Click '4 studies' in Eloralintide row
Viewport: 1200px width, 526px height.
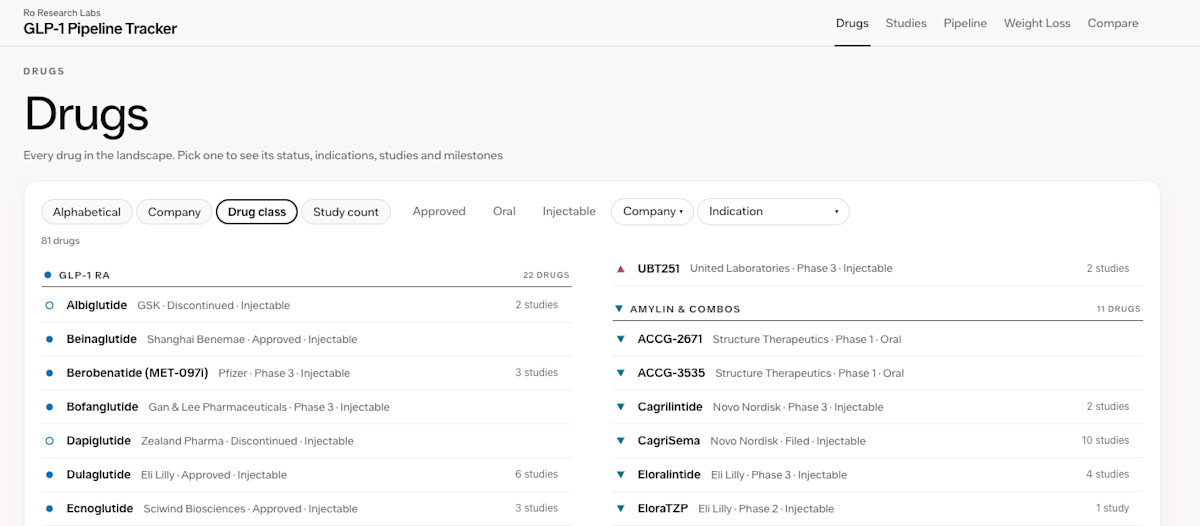click(x=1108, y=475)
